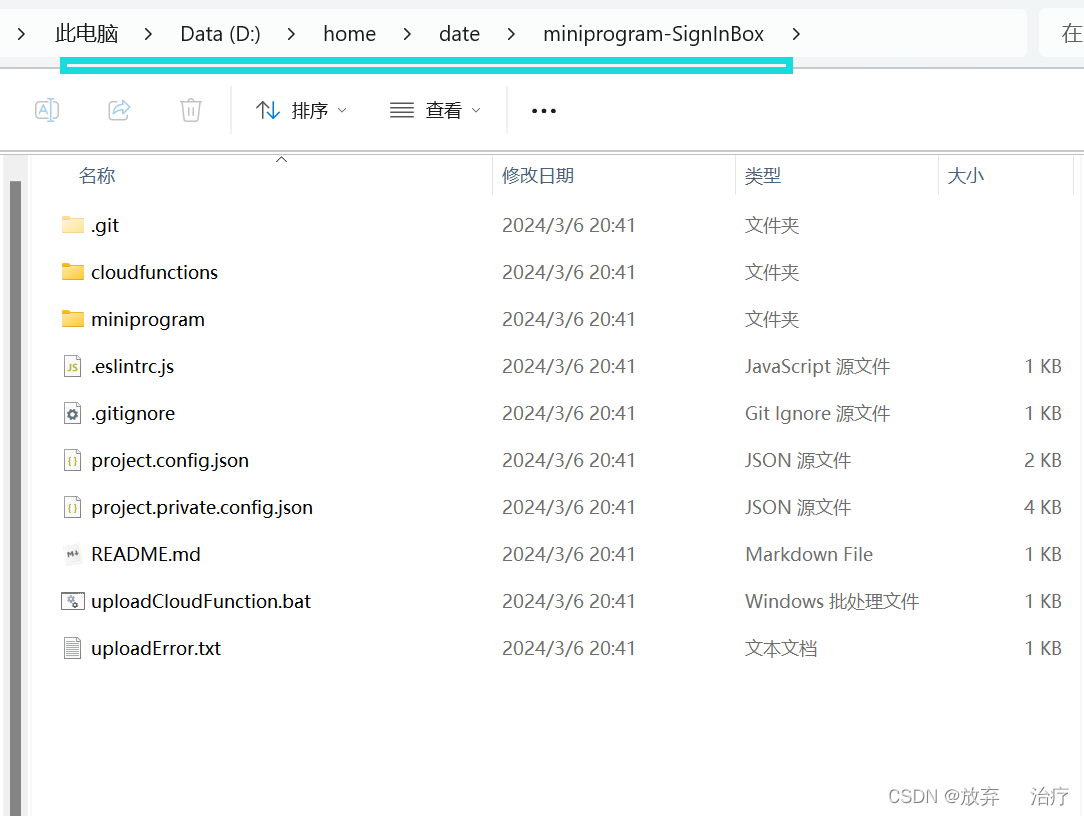Image resolution: width=1084 pixels, height=816 pixels.
Task: Go to the home folder in breadcrumb
Action: (349, 33)
